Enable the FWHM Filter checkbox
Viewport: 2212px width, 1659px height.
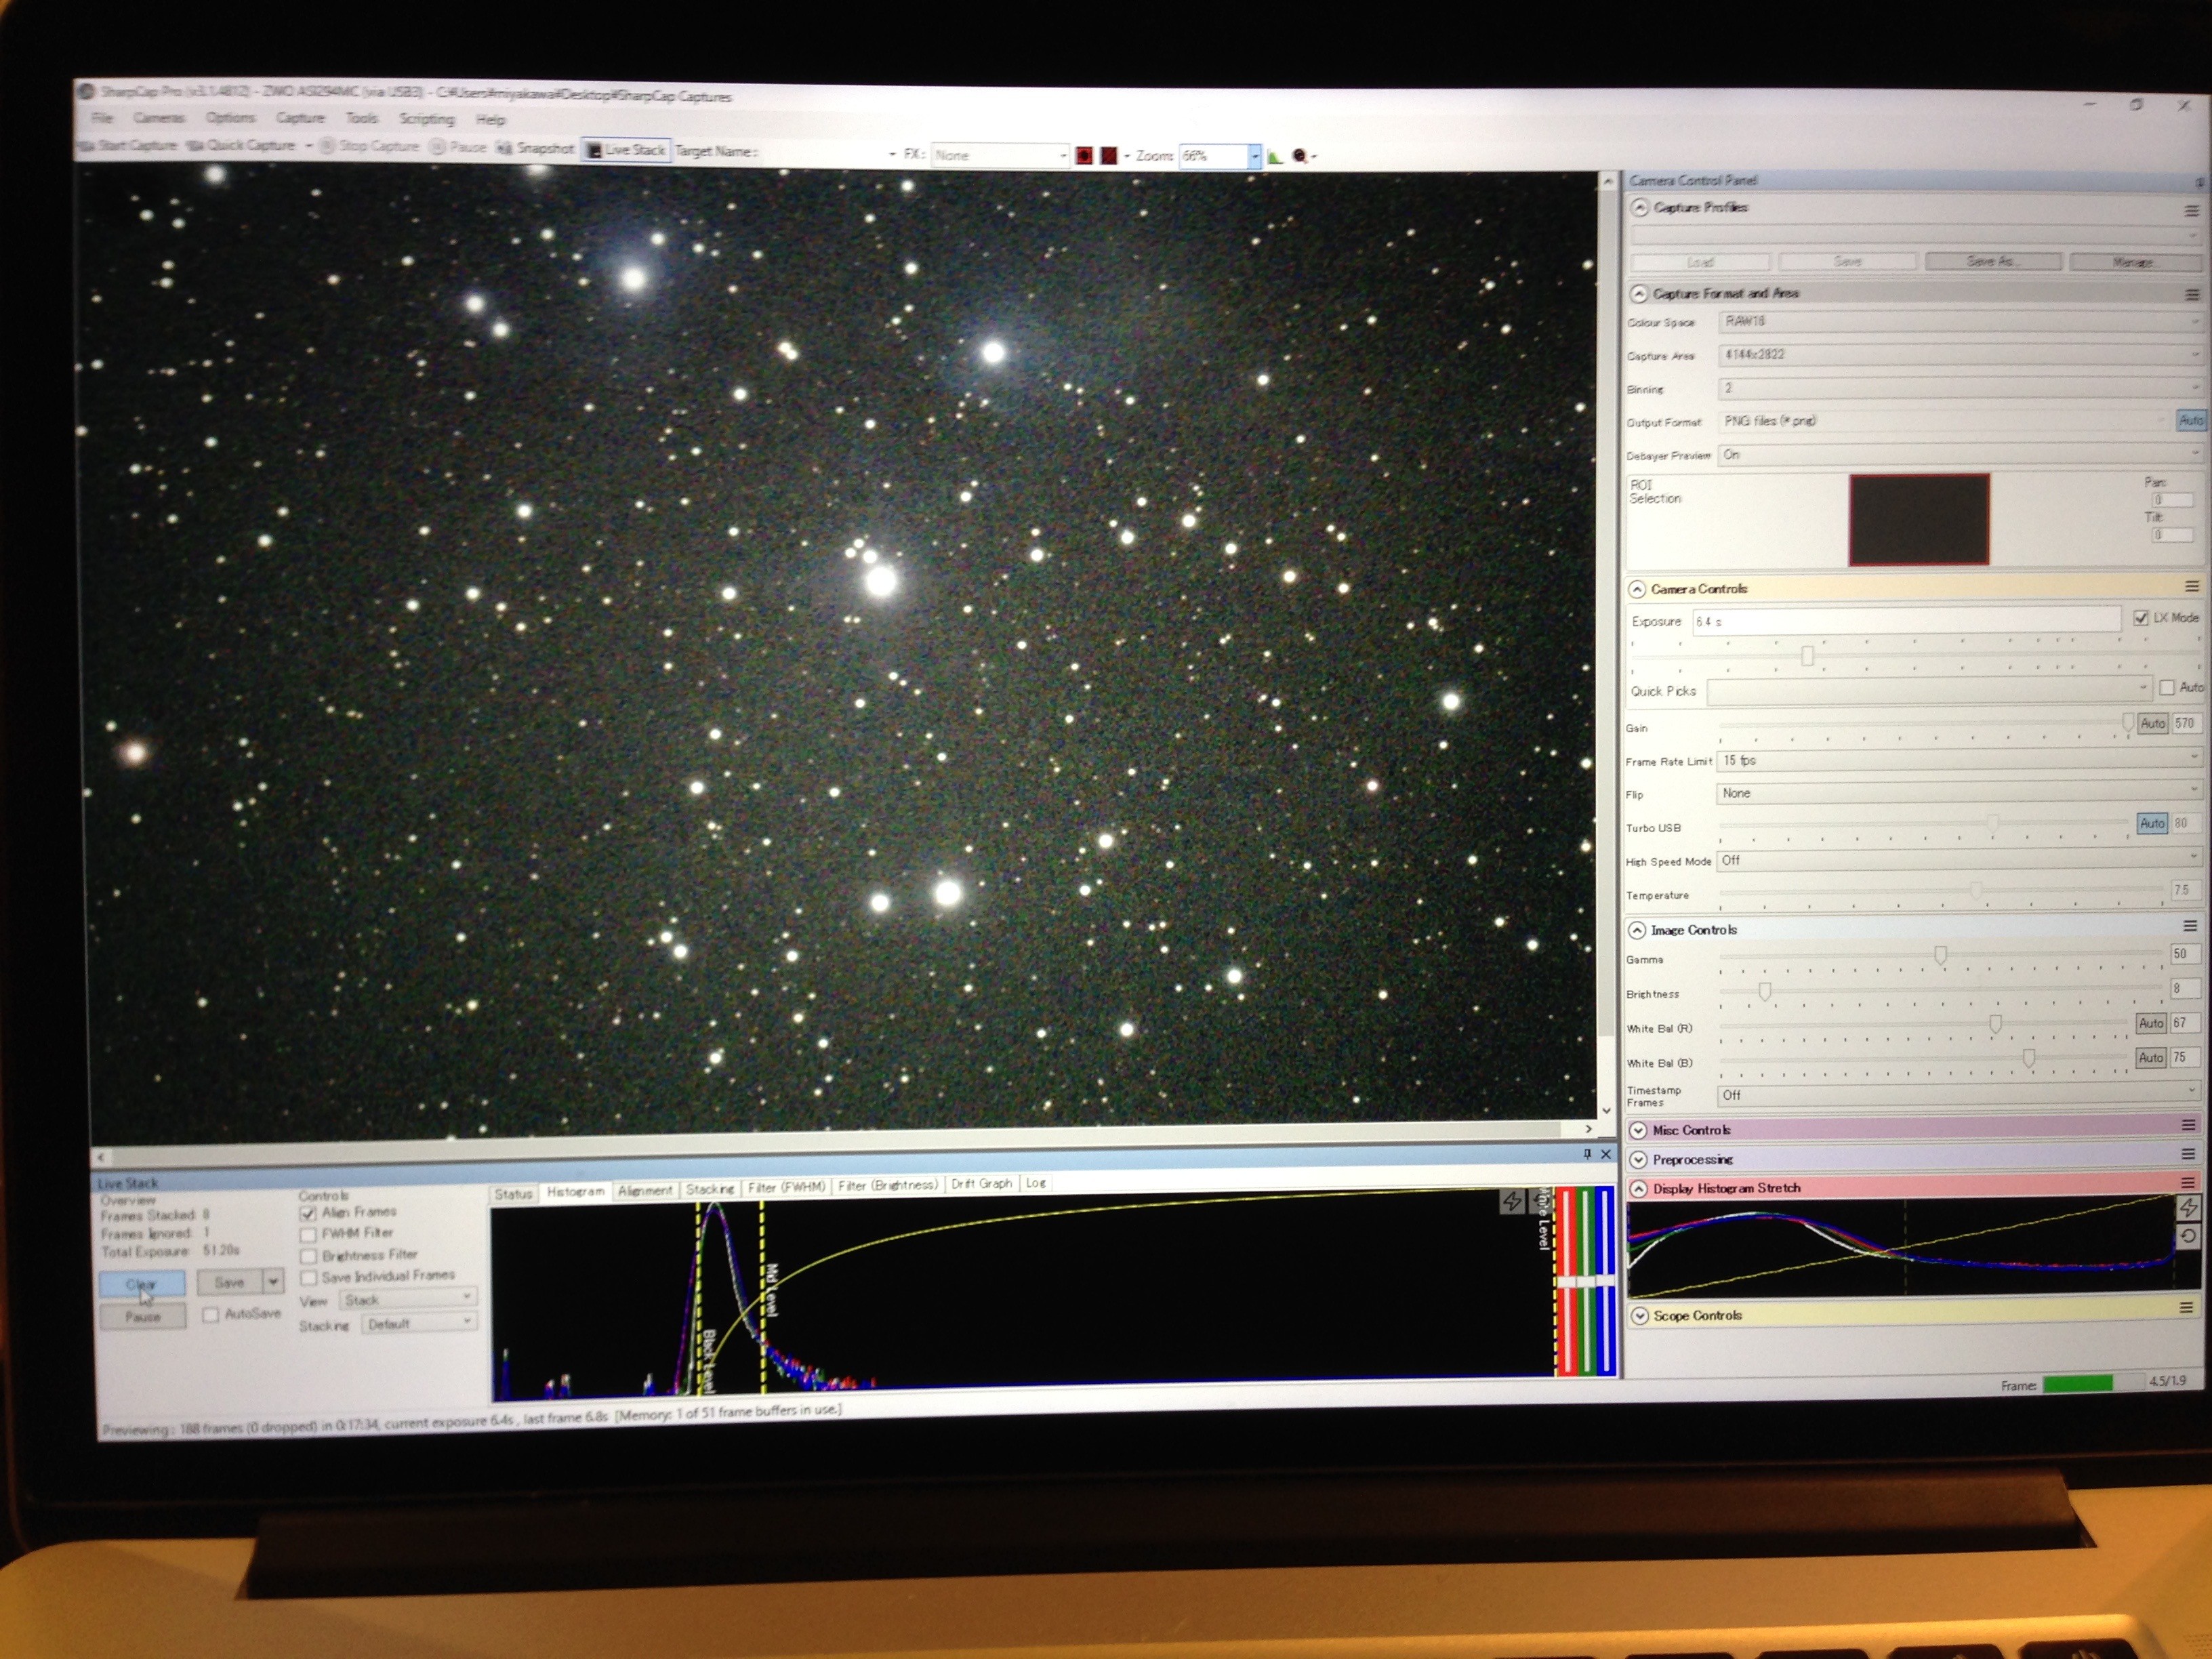coord(308,1235)
